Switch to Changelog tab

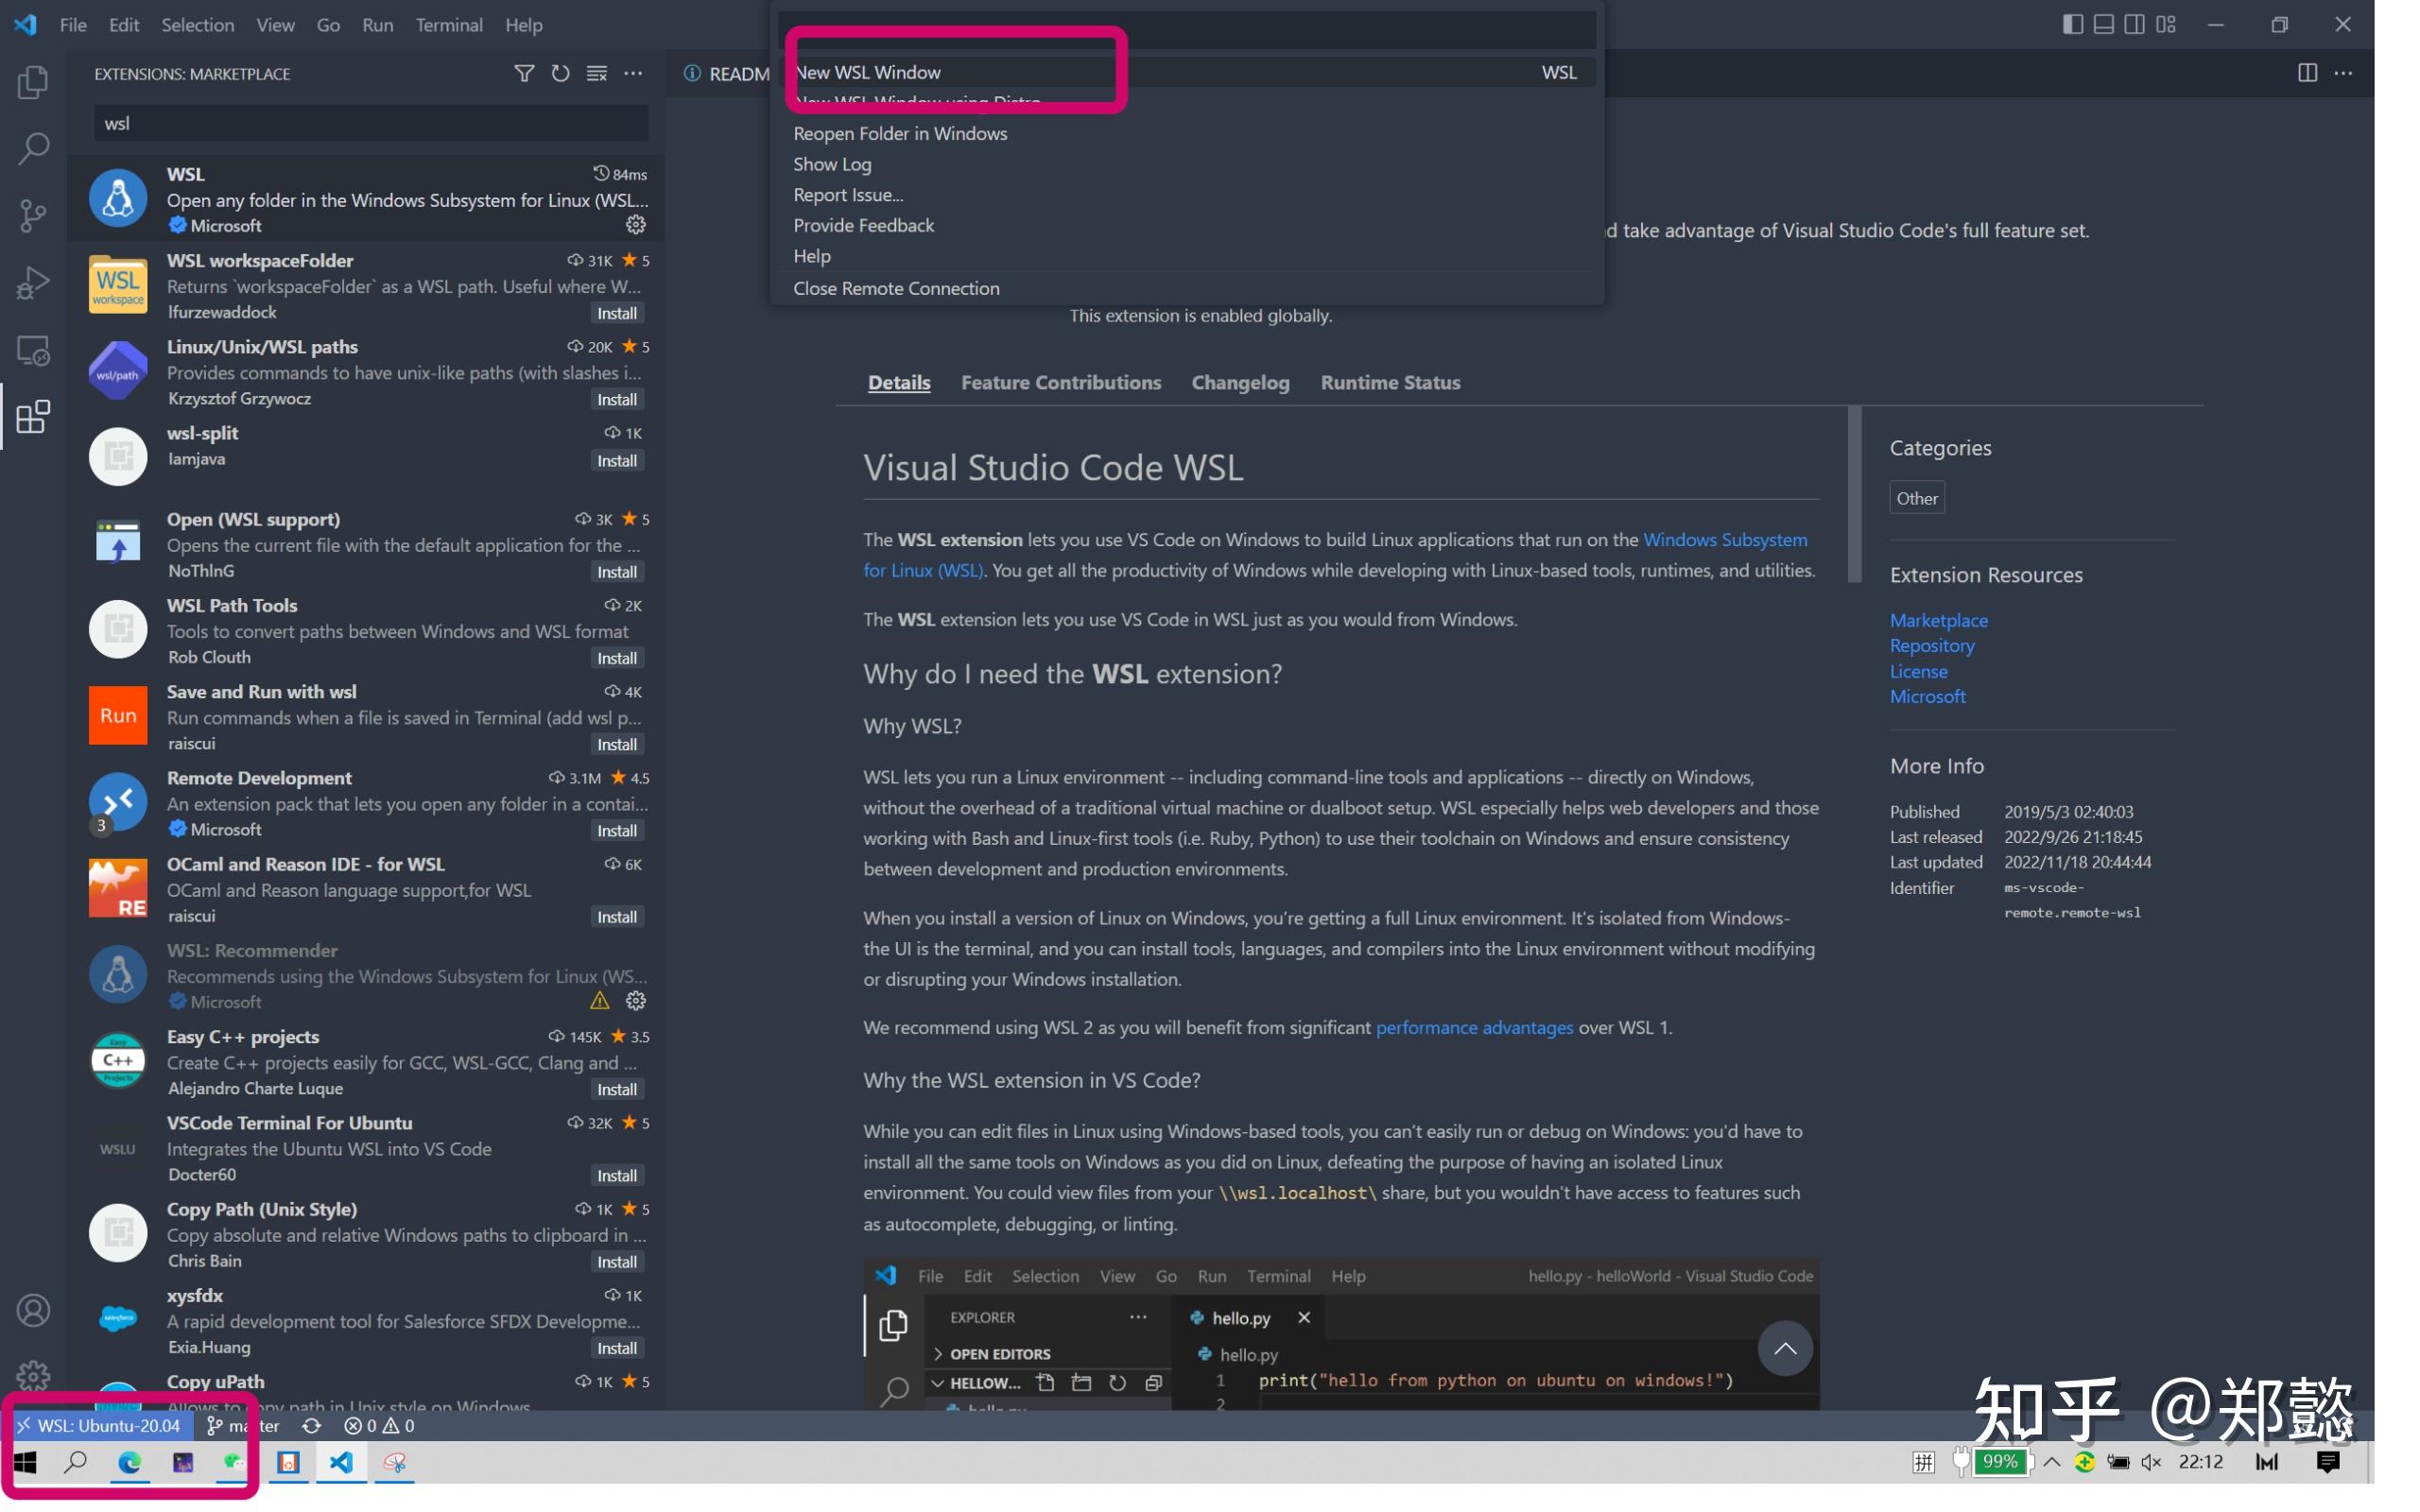point(1240,382)
